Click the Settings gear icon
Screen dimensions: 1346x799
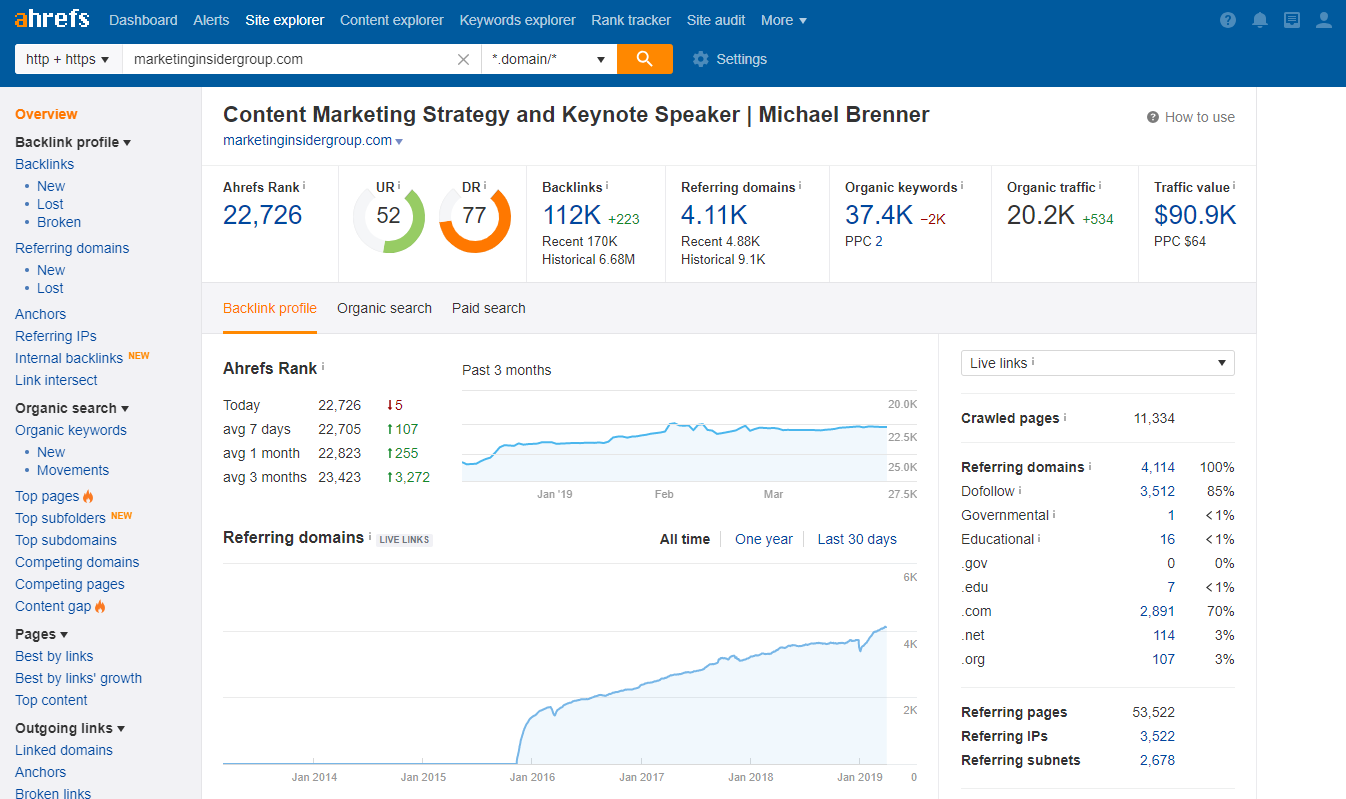pos(701,59)
